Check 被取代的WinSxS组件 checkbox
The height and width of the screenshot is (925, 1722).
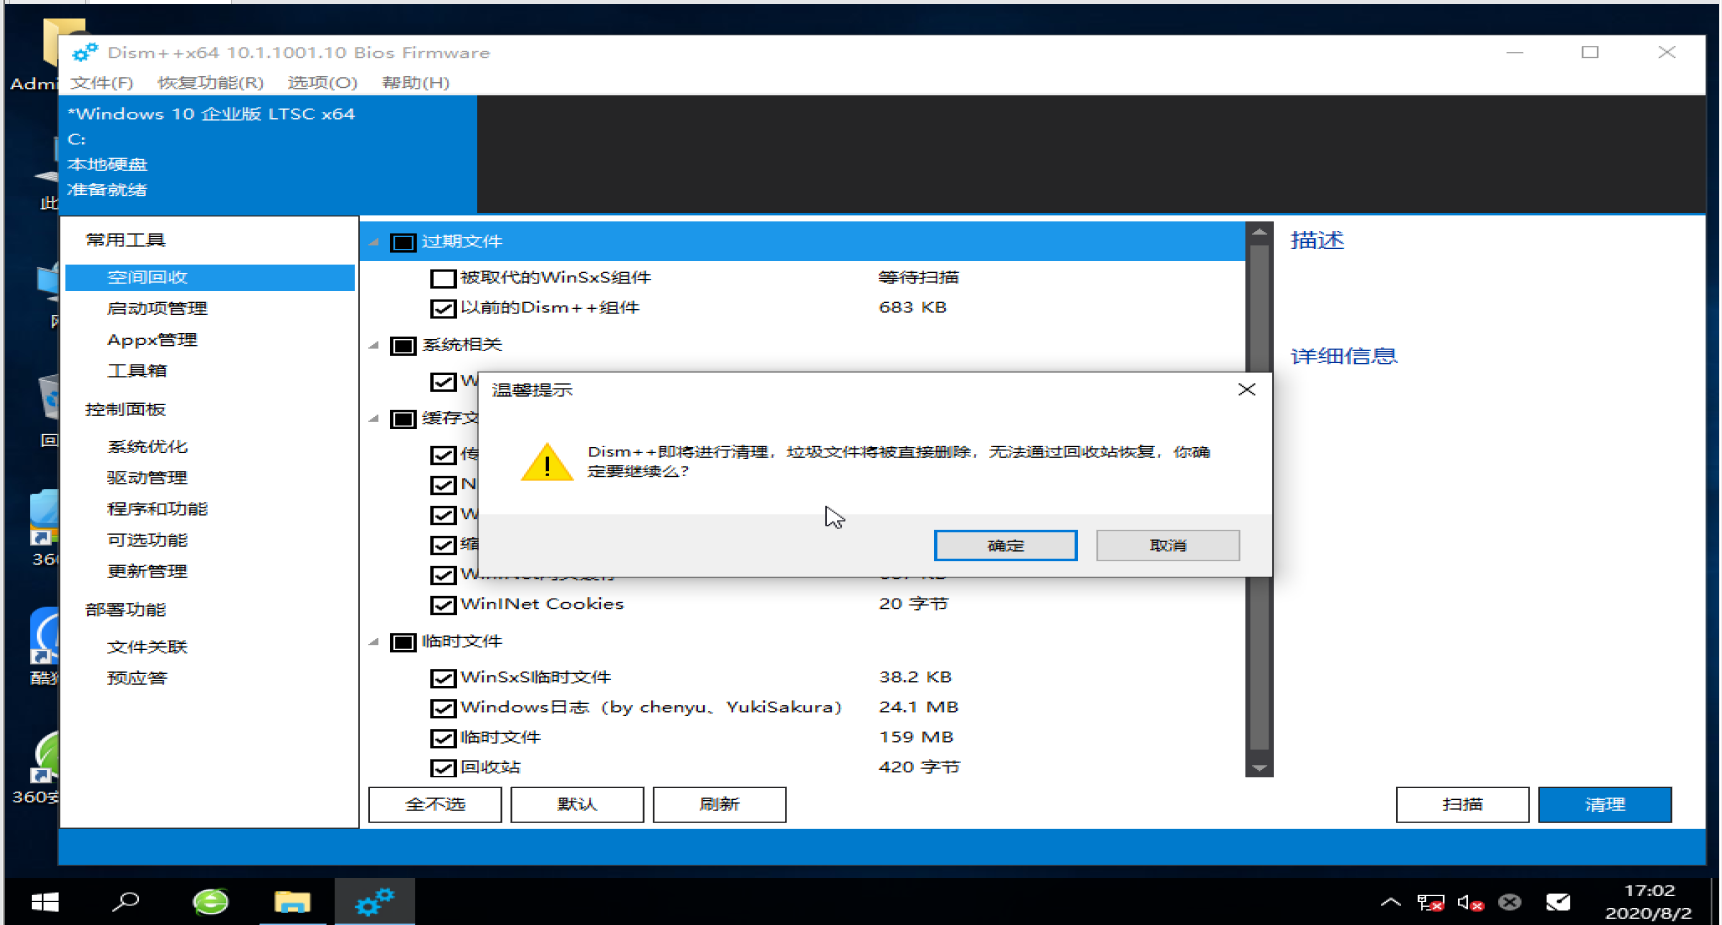coord(443,278)
